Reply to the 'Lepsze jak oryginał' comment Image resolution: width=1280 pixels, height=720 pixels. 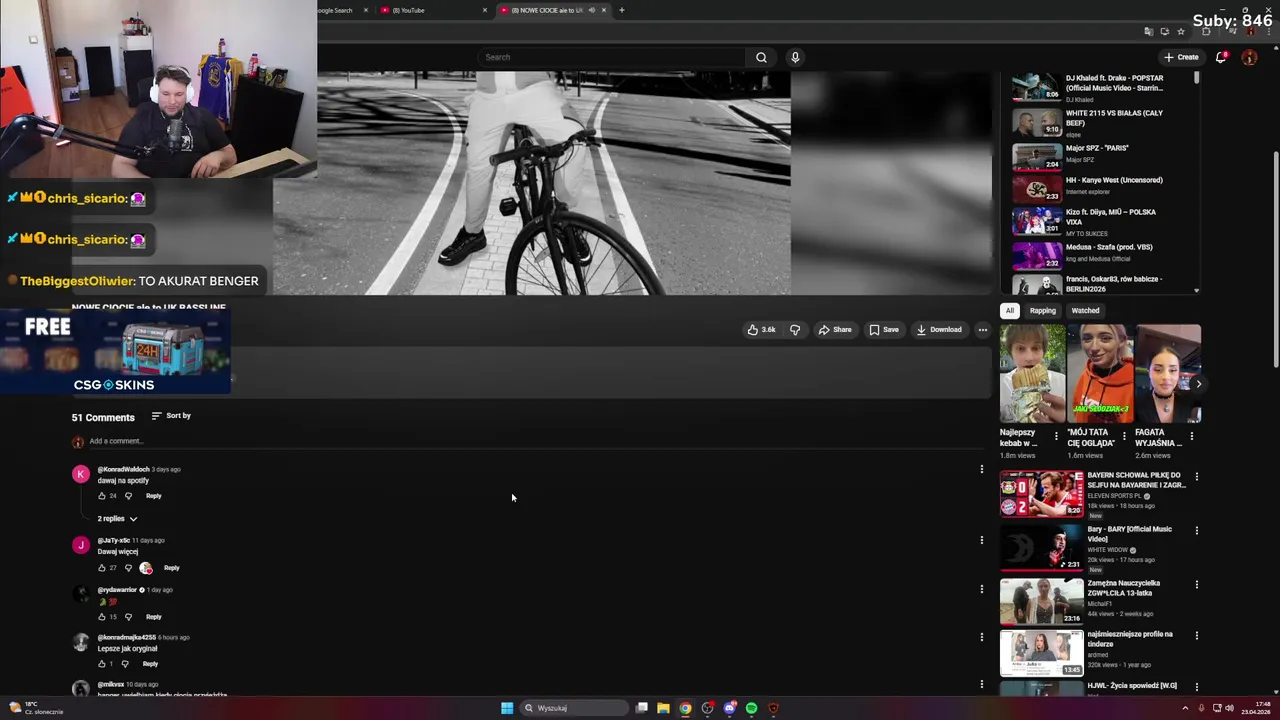point(150,664)
